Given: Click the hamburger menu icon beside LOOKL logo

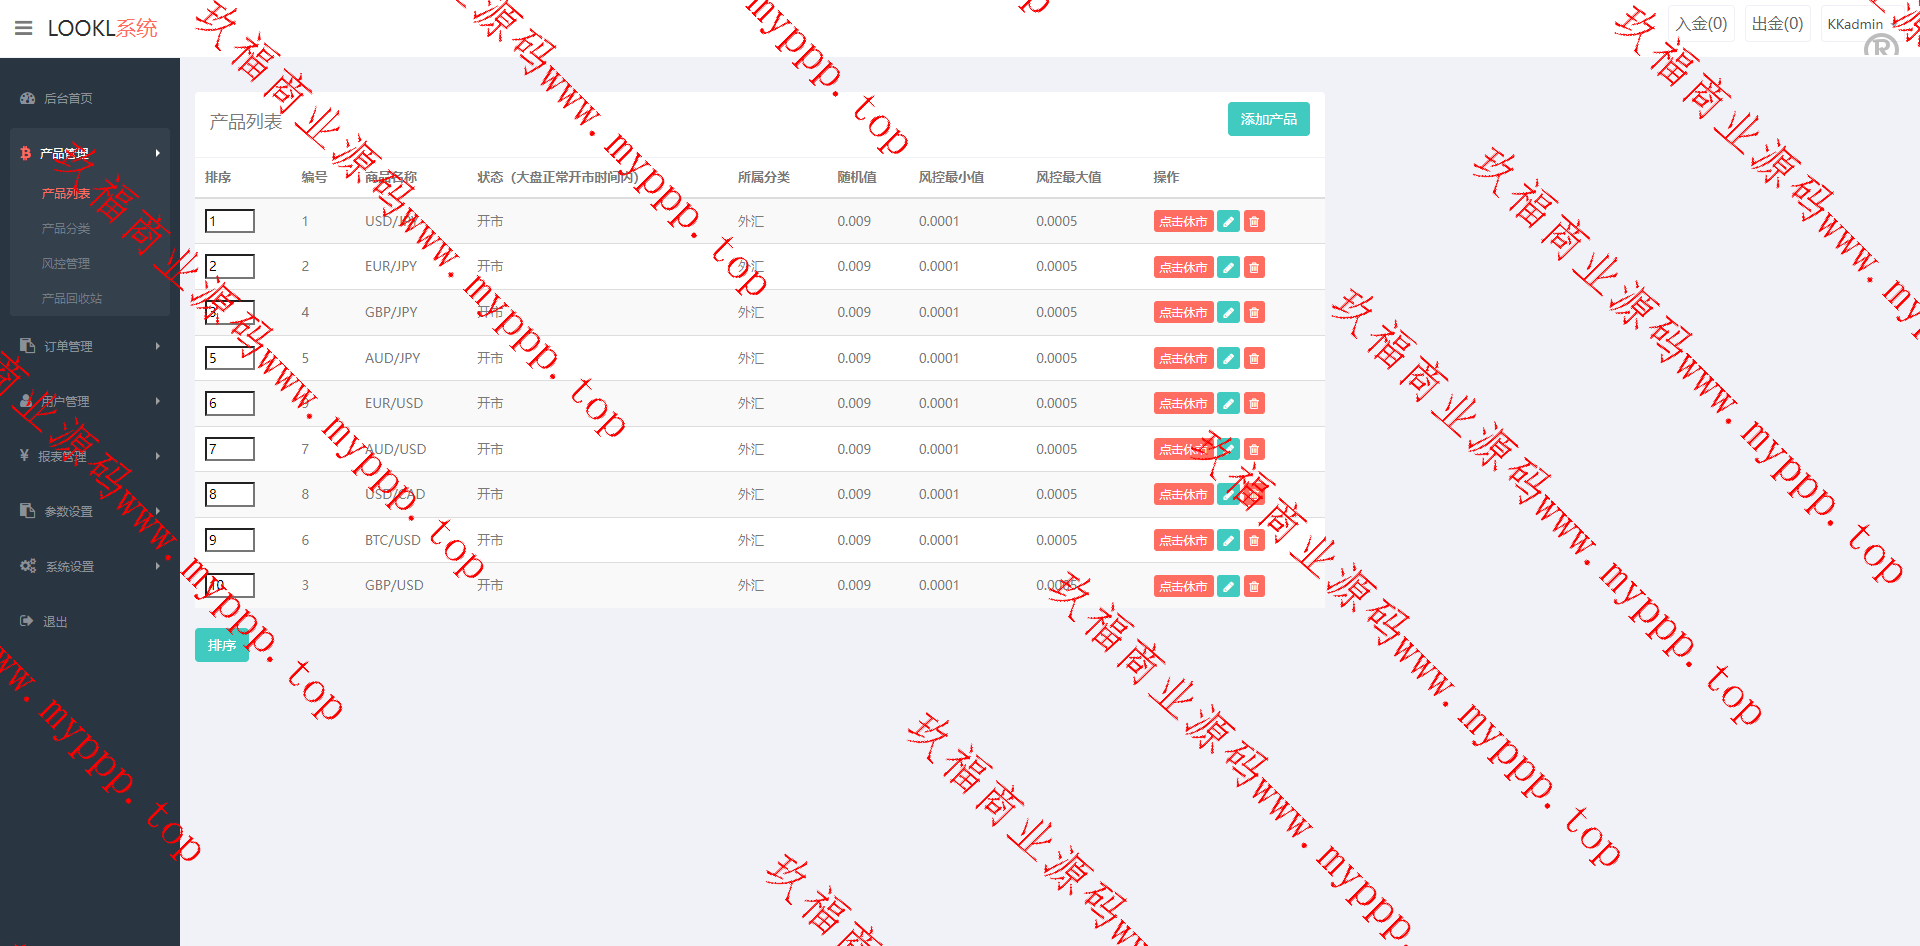Looking at the screenshot, I should tap(24, 28).
